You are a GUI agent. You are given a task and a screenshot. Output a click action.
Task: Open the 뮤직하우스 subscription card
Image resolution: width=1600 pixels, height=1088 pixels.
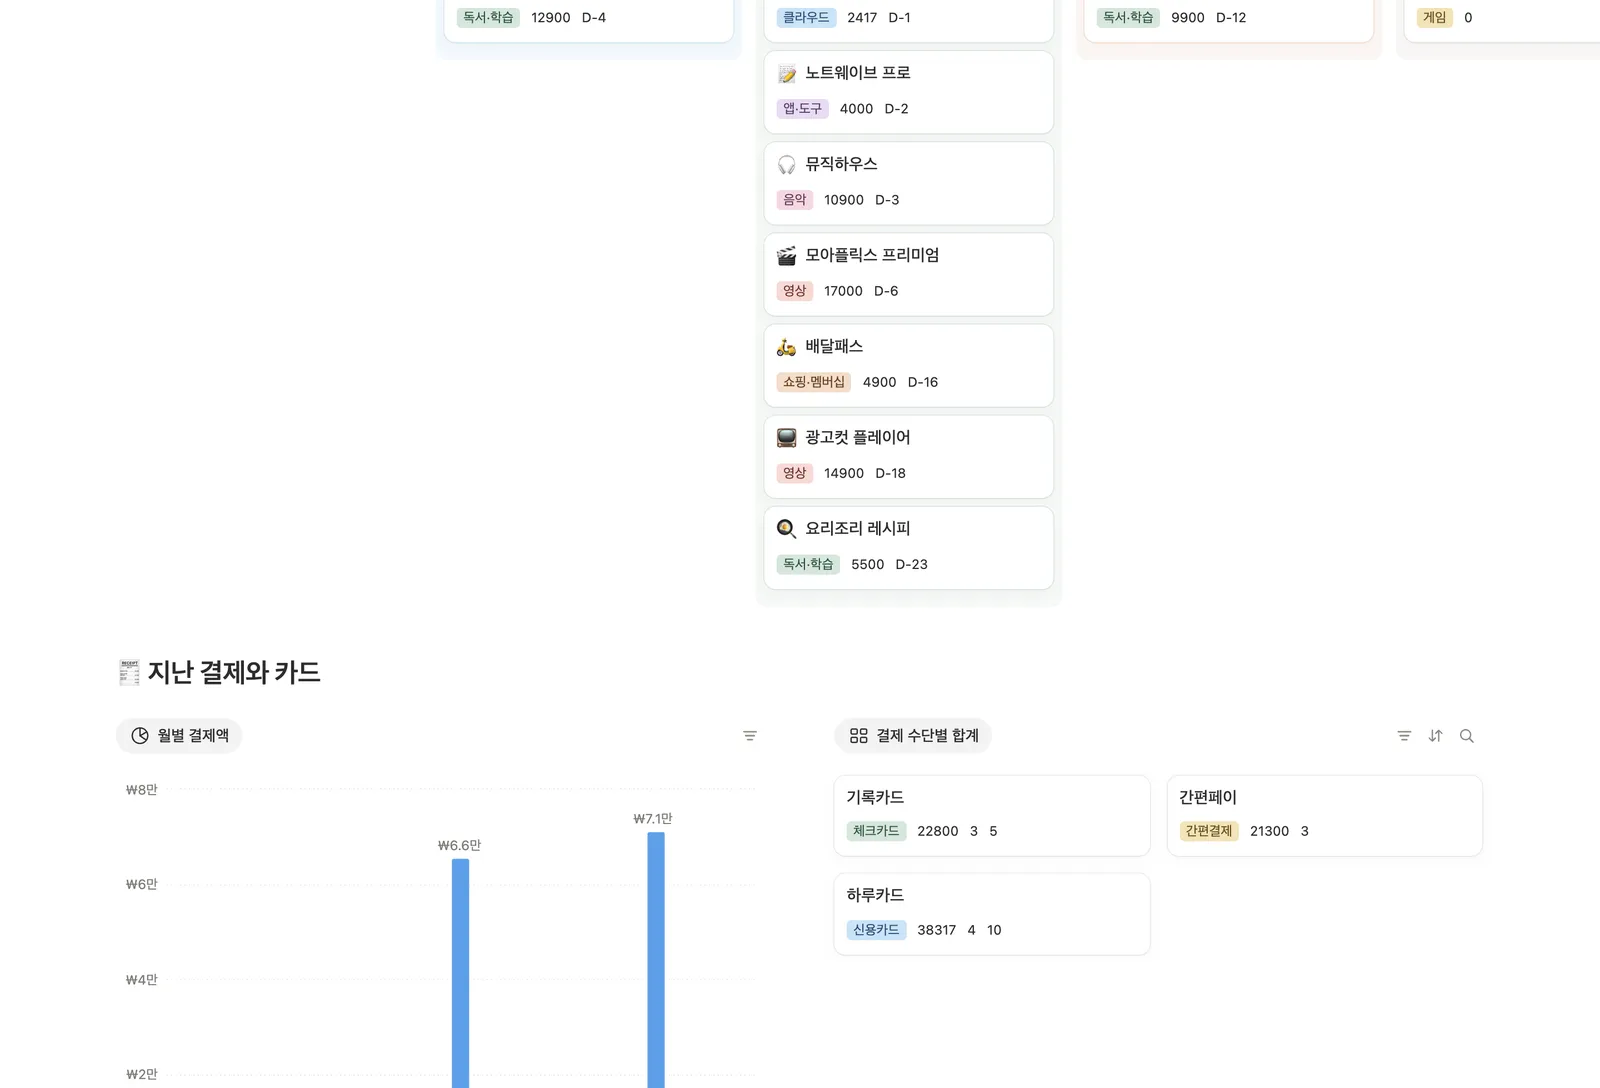[x=909, y=183]
